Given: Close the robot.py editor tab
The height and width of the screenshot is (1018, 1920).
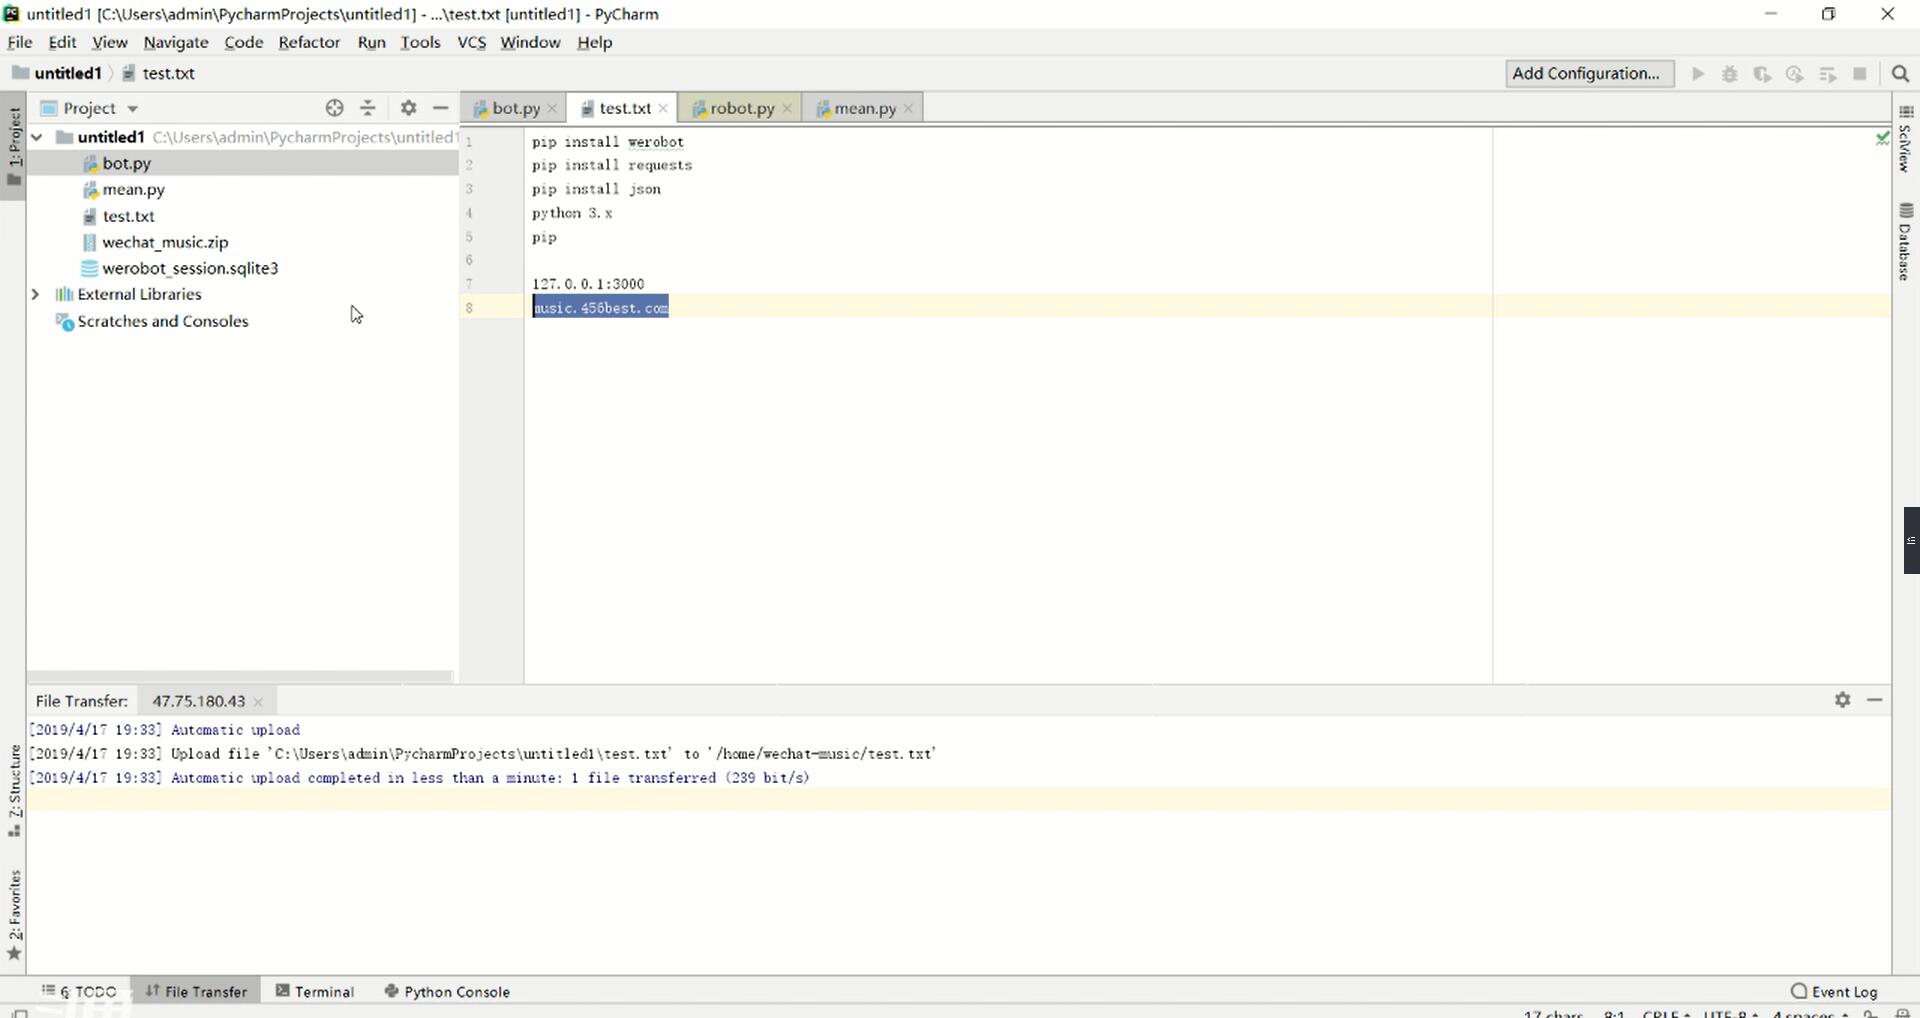Looking at the screenshot, I should [x=787, y=108].
